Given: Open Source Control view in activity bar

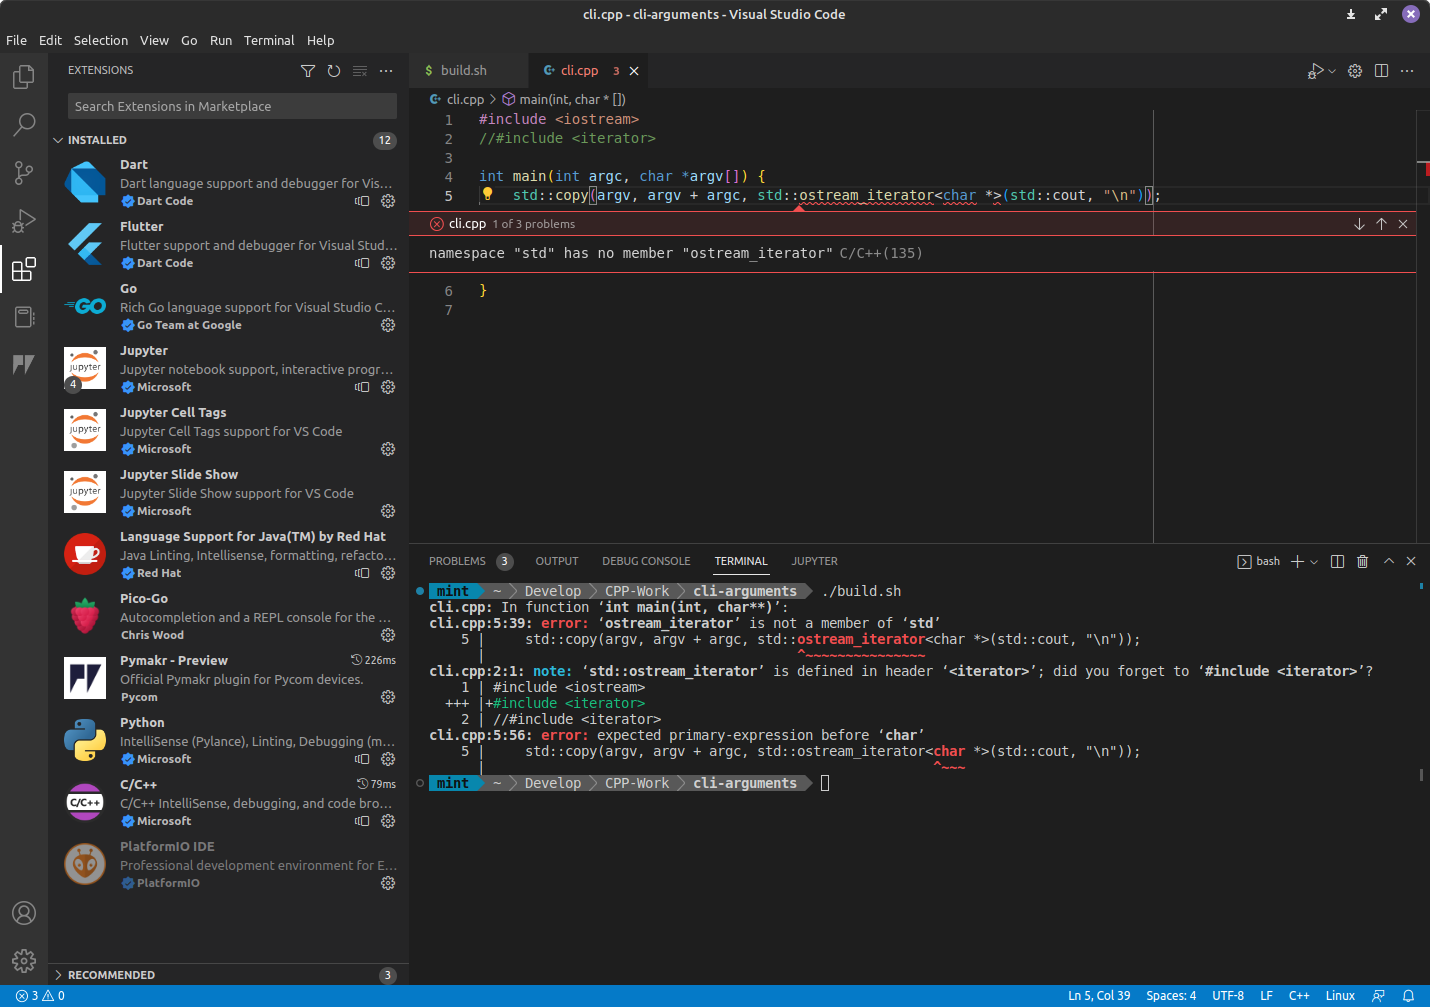Looking at the screenshot, I should pos(24,173).
